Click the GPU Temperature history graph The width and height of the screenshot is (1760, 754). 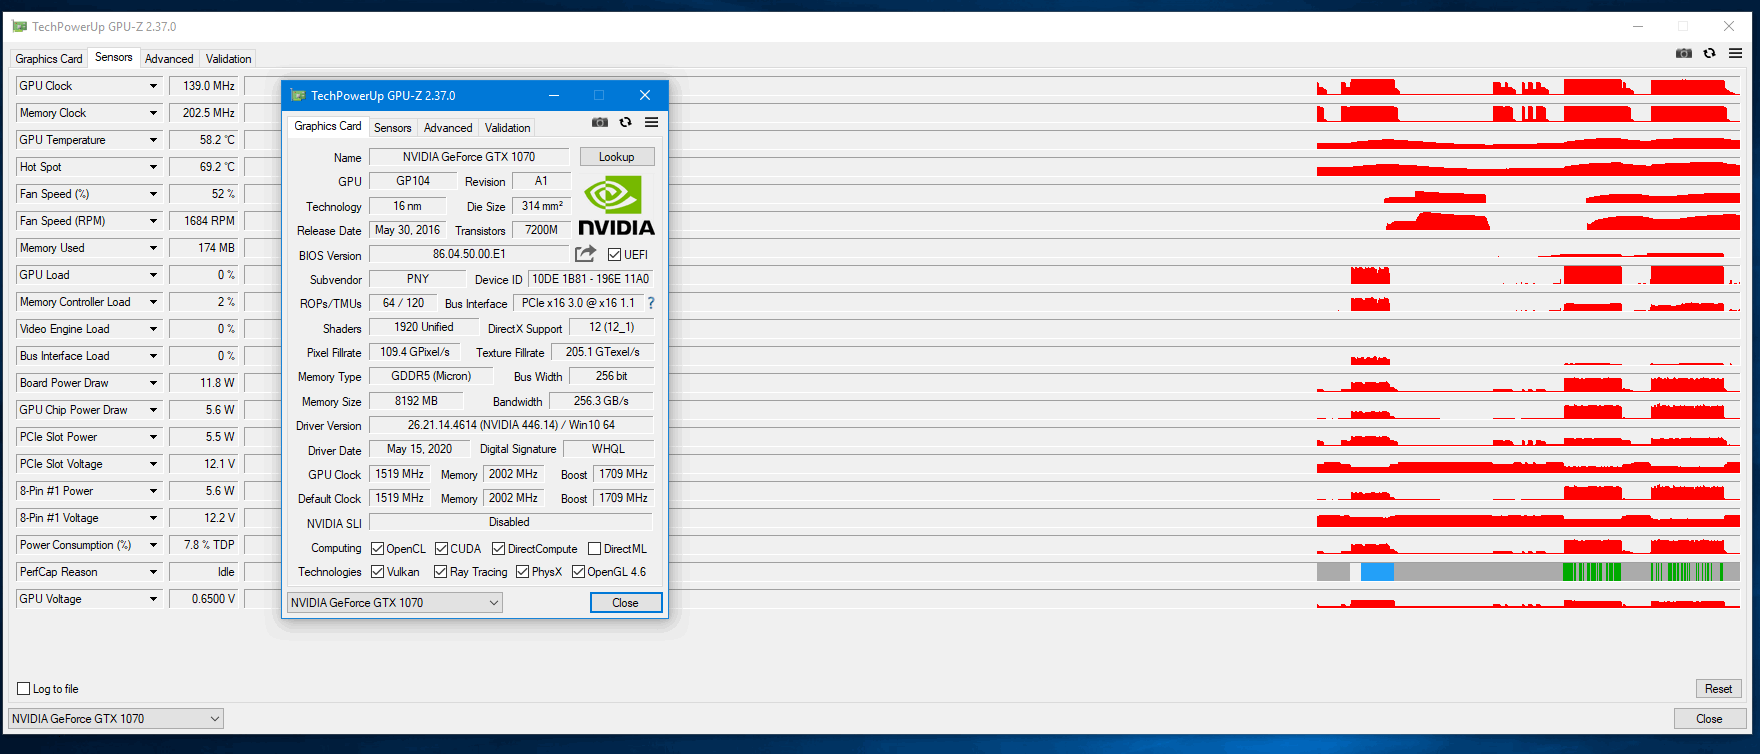tap(993, 140)
